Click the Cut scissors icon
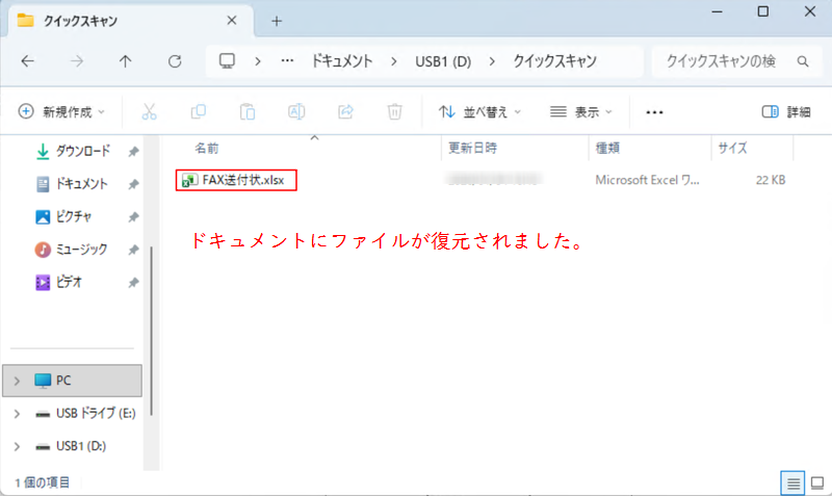 click(x=149, y=112)
